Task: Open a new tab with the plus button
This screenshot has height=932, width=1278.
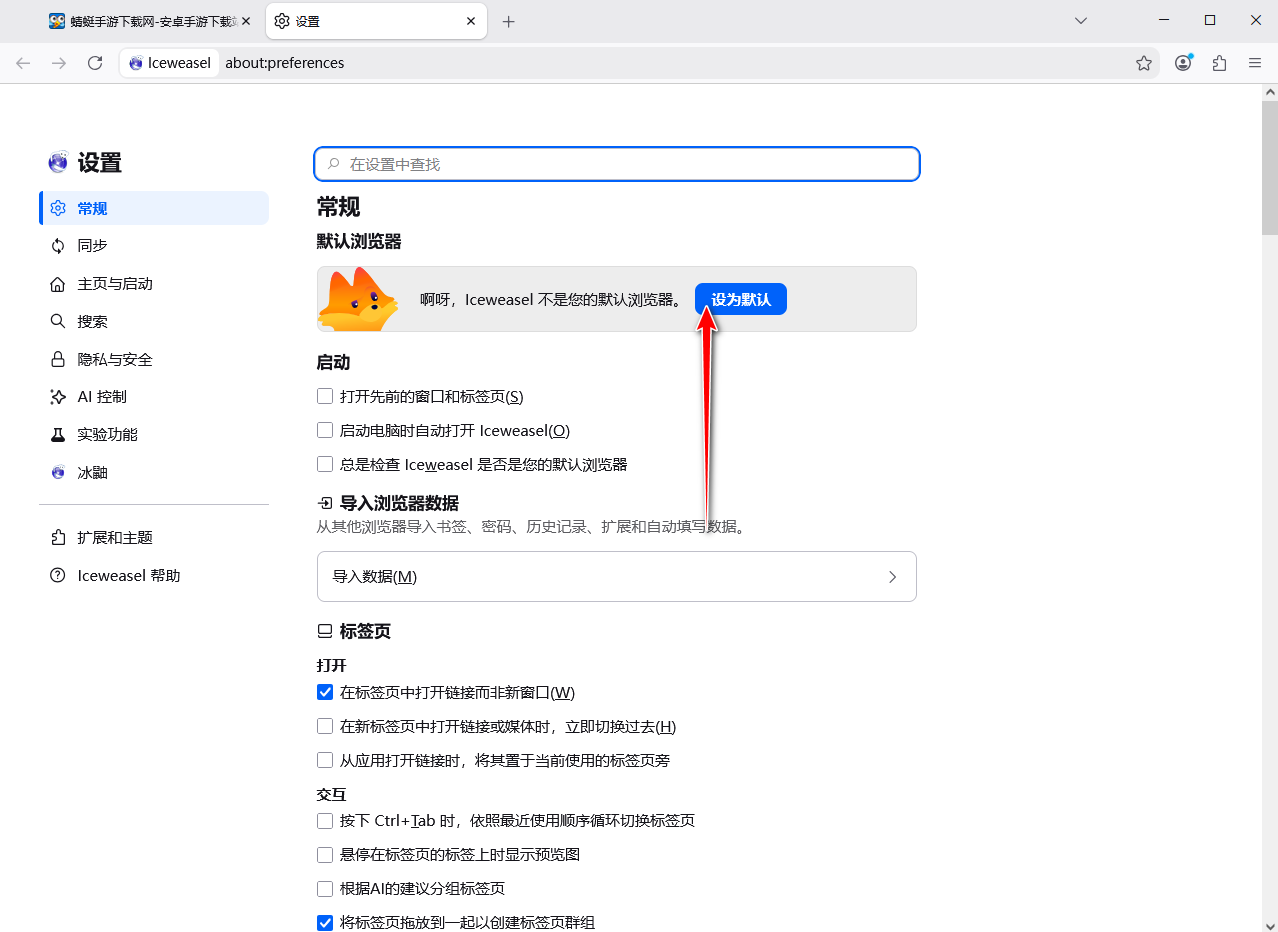Action: 508,21
